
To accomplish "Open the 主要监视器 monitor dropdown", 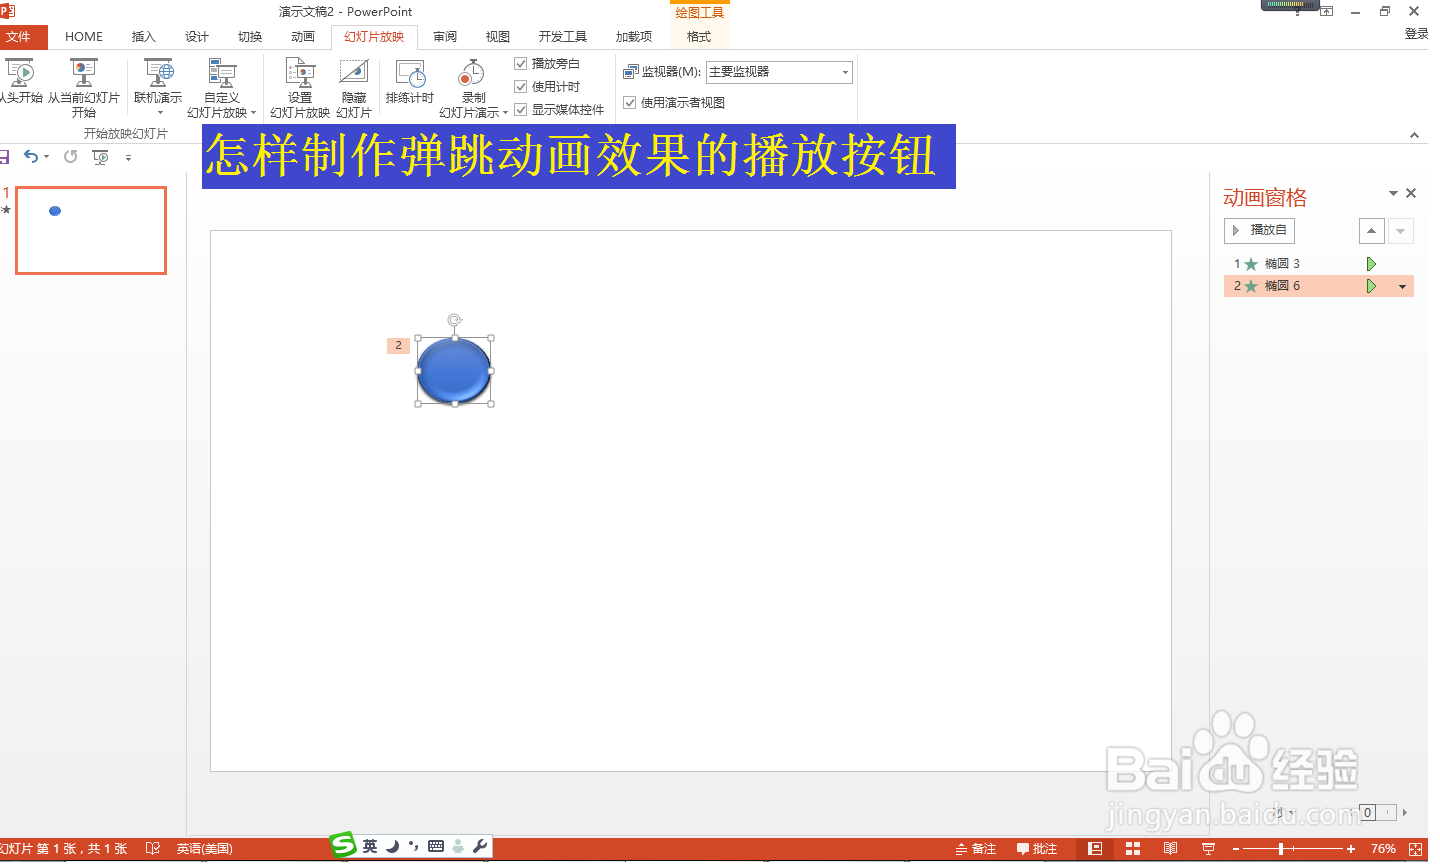I will (845, 71).
